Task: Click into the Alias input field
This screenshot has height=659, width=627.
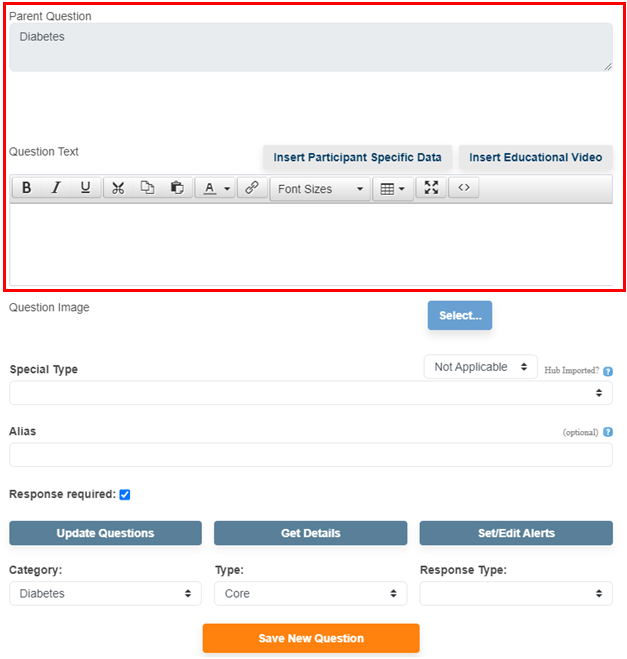Action: click(x=310, y=455)
